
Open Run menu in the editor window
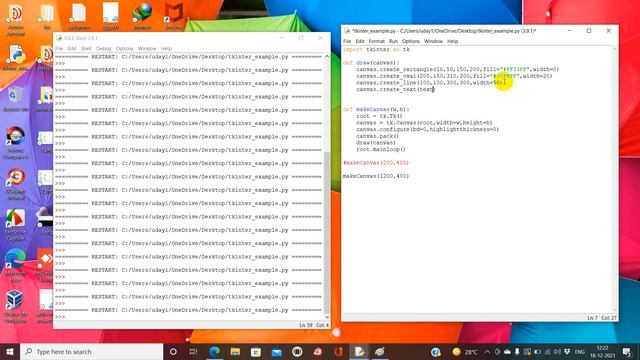393,41
